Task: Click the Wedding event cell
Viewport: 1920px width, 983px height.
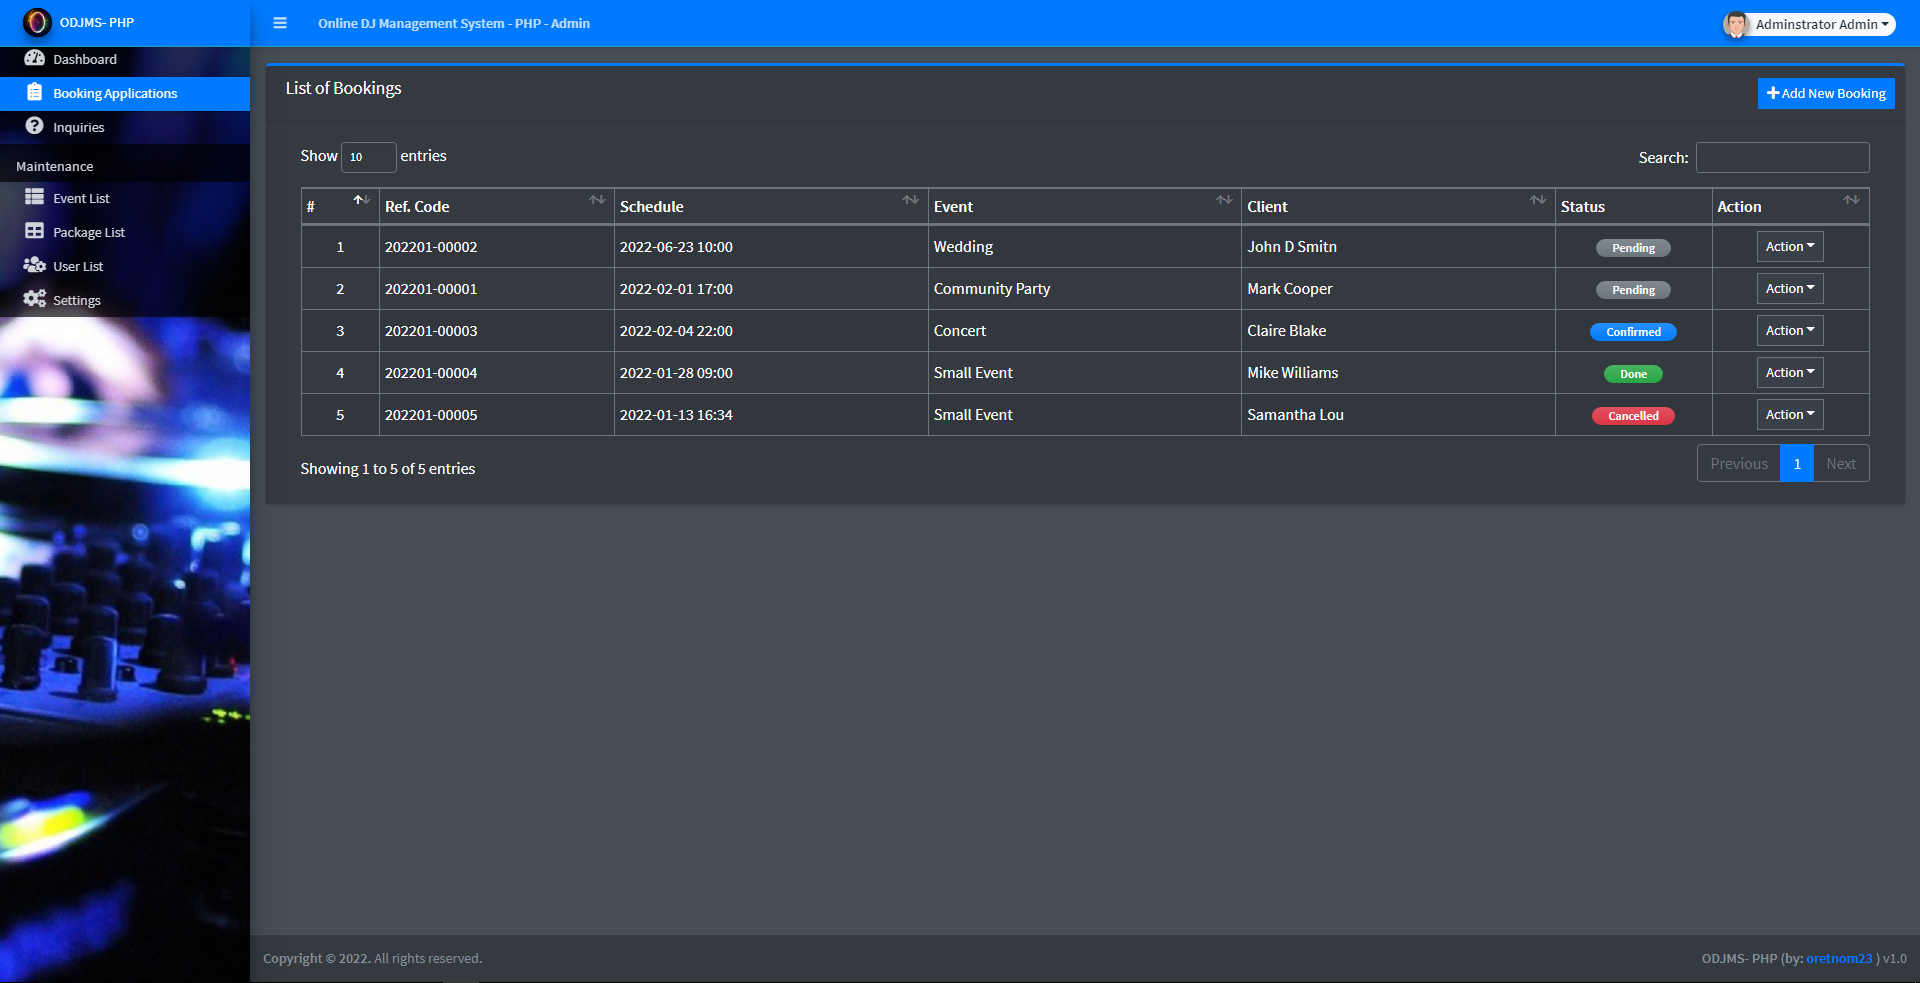Action: point(1085,247)
